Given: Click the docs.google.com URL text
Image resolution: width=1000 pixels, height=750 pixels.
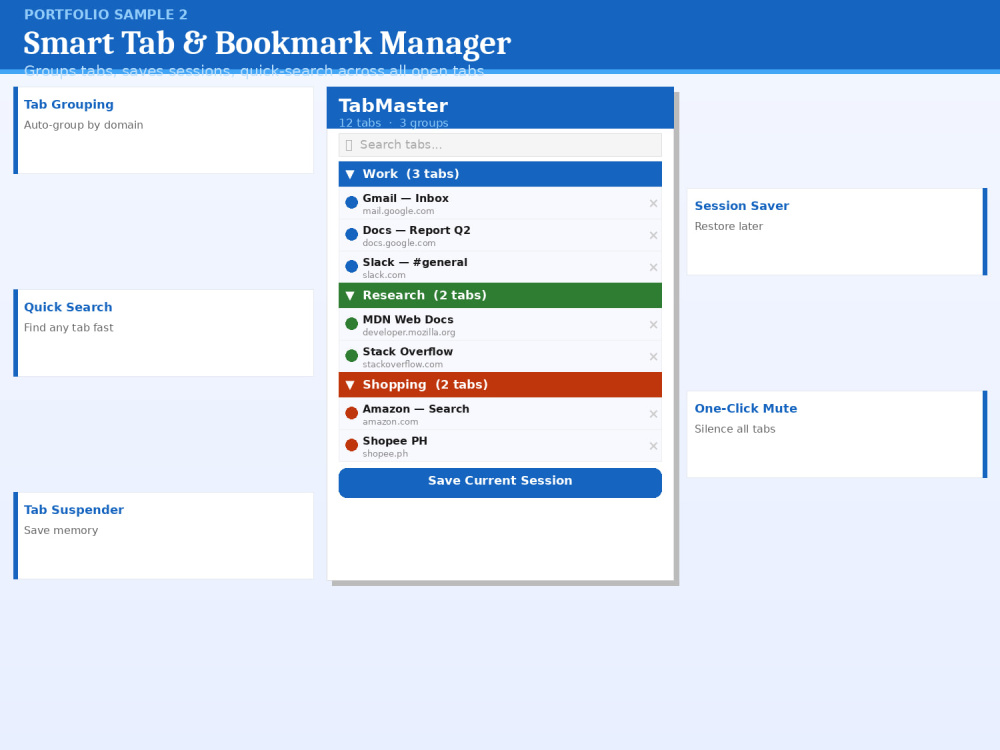Looking at the screenshot, I should pos(399,243).
